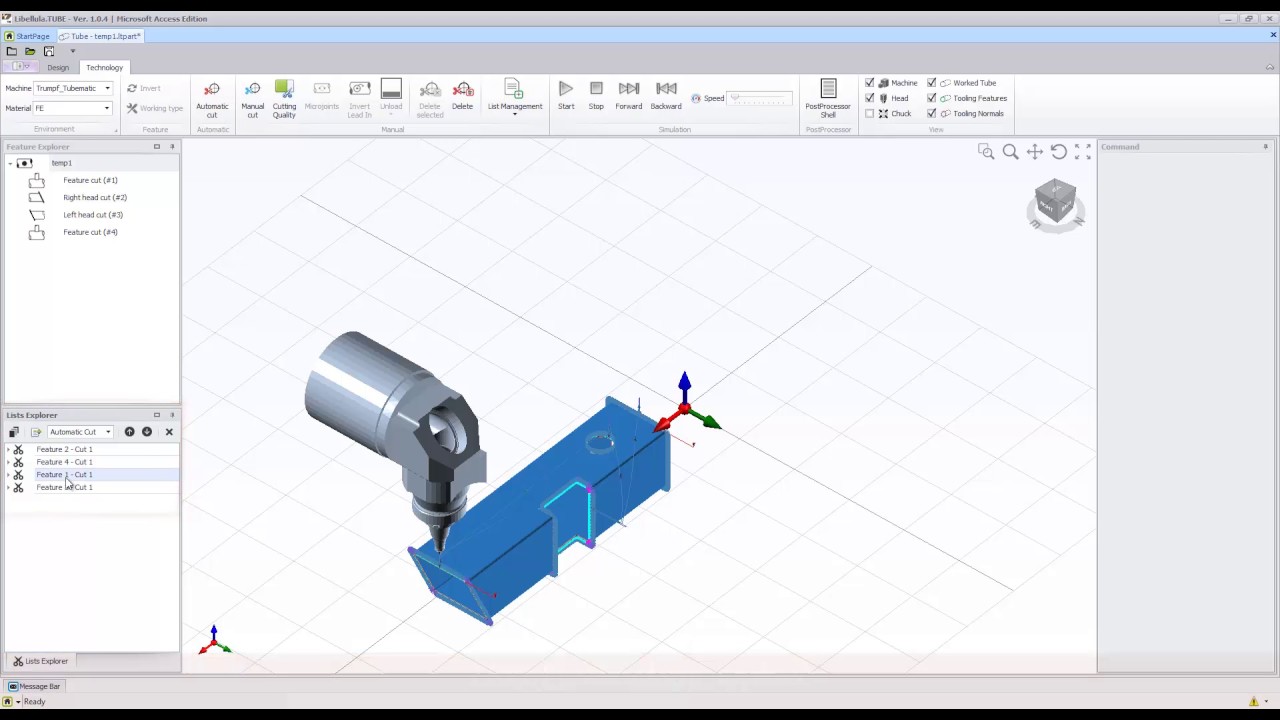Click the warning icon in status bar
This screenshot has width=1280, height=720.
pos(1254,701)
